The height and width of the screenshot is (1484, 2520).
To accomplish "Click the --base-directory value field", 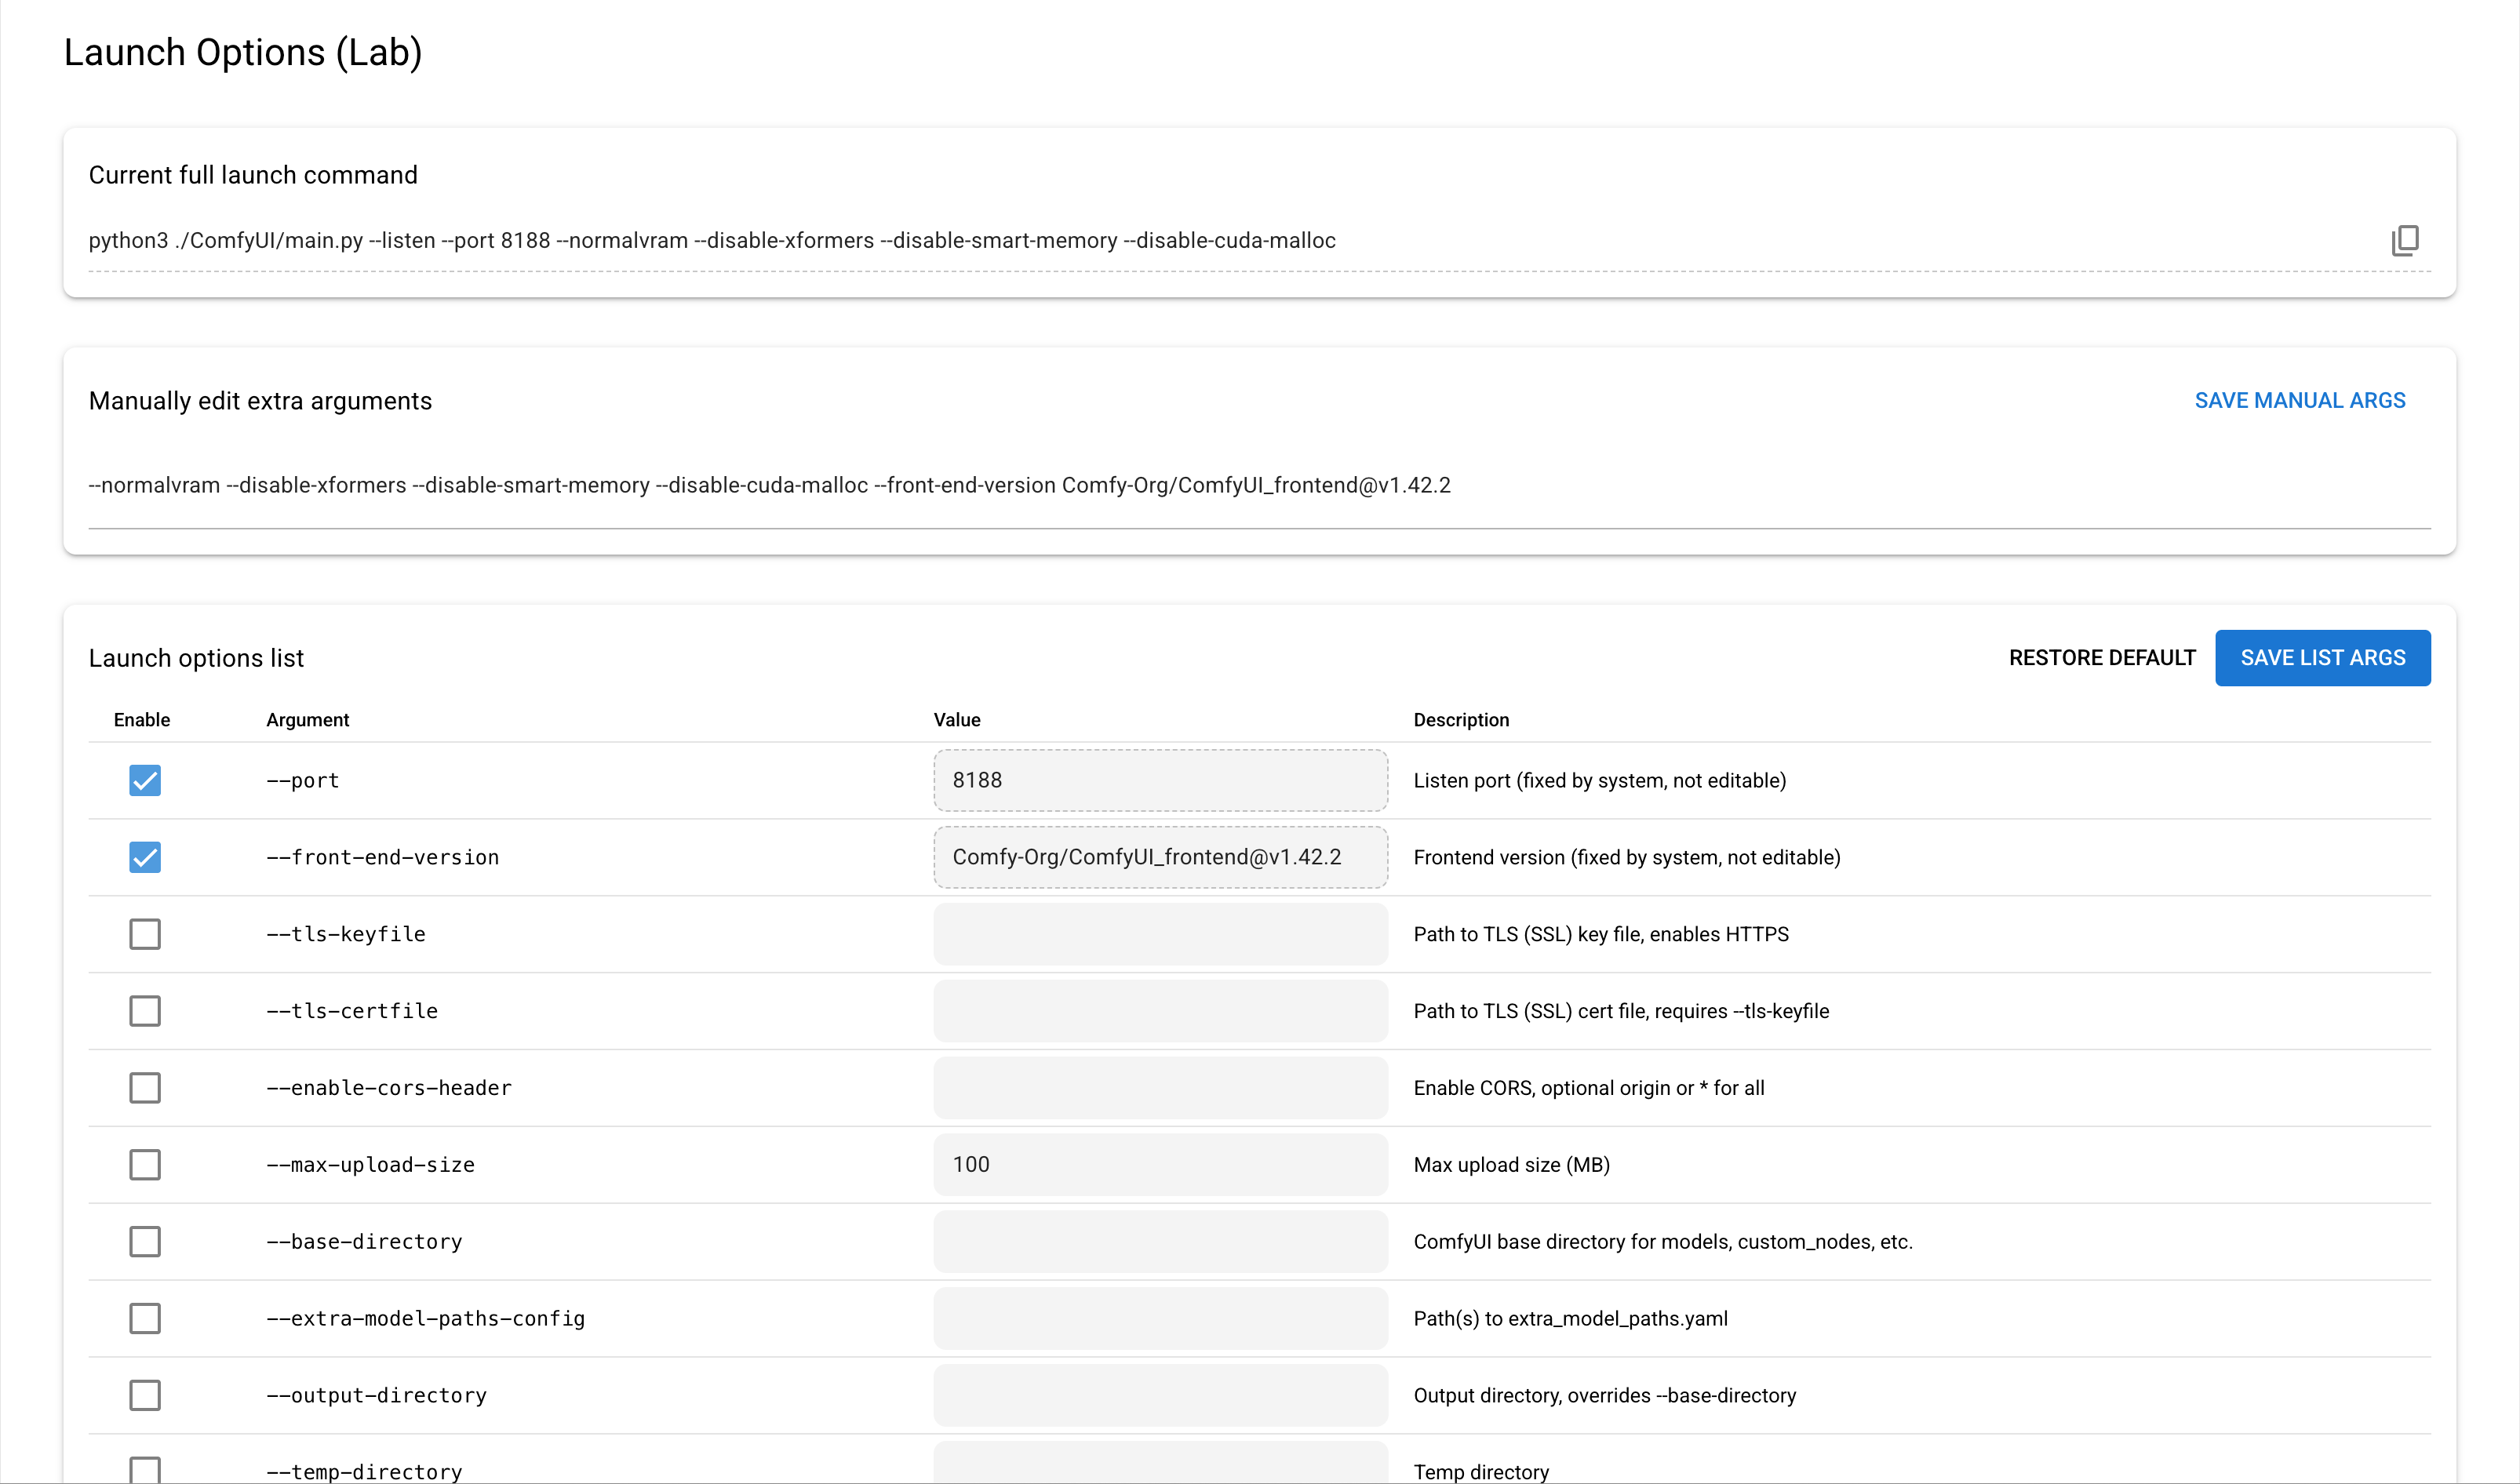I will pyautogui.click(x=1160, y=1241).
